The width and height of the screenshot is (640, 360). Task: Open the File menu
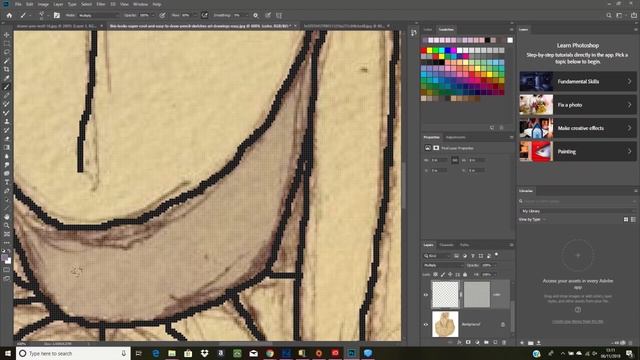pos(18,4)
